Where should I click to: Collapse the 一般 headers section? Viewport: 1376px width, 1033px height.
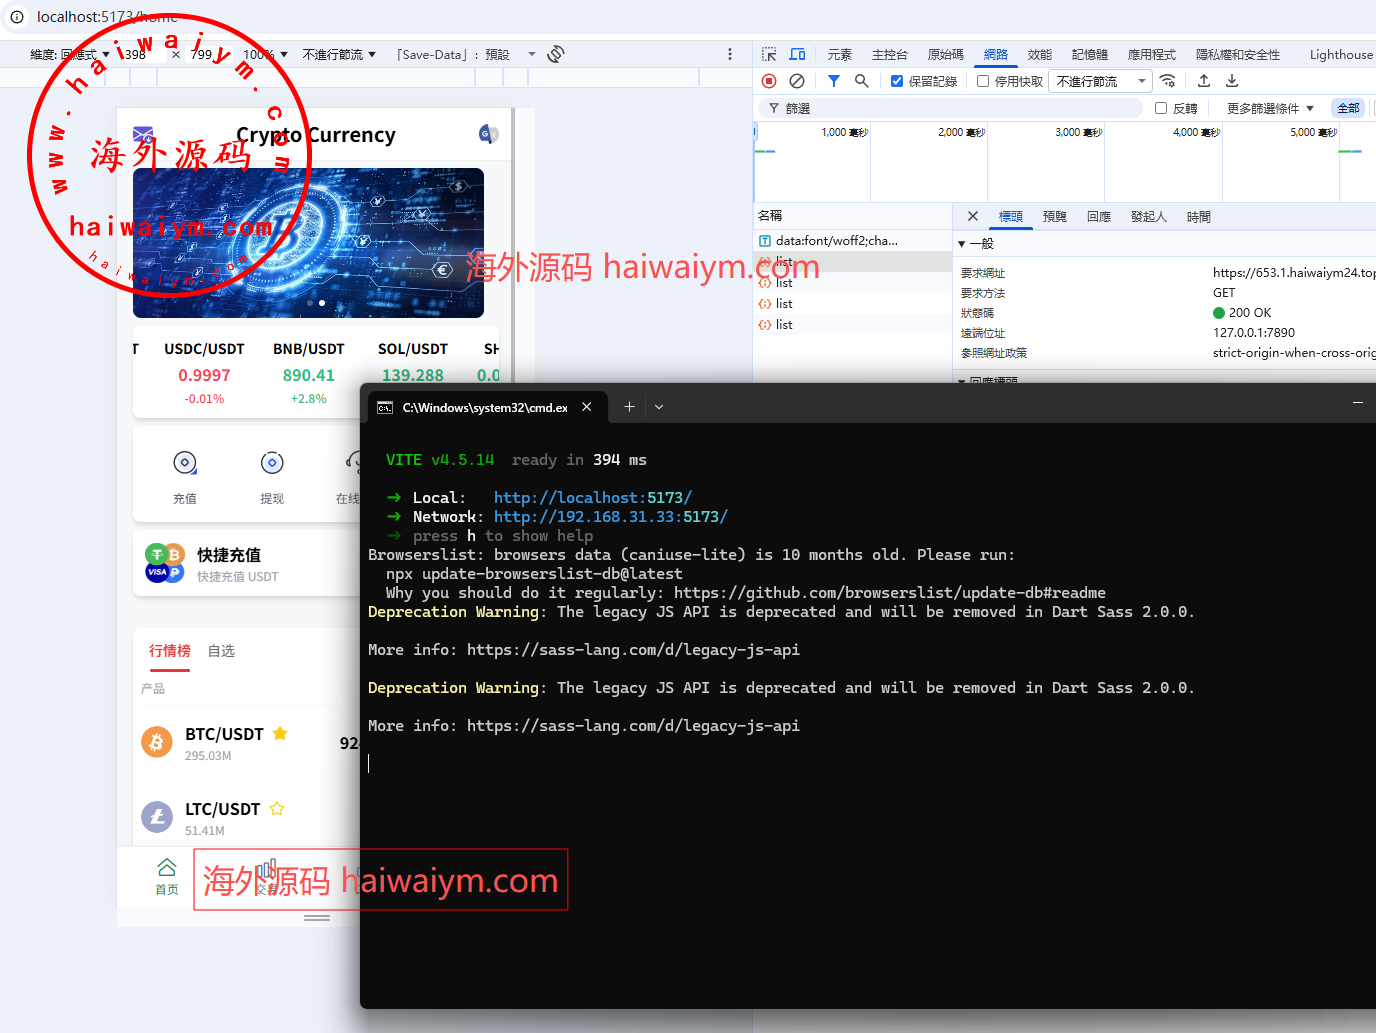(962, 244)
